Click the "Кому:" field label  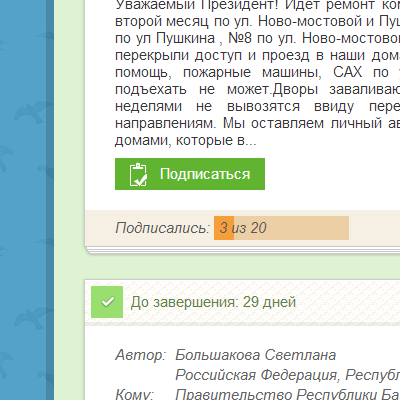(135, 394)
